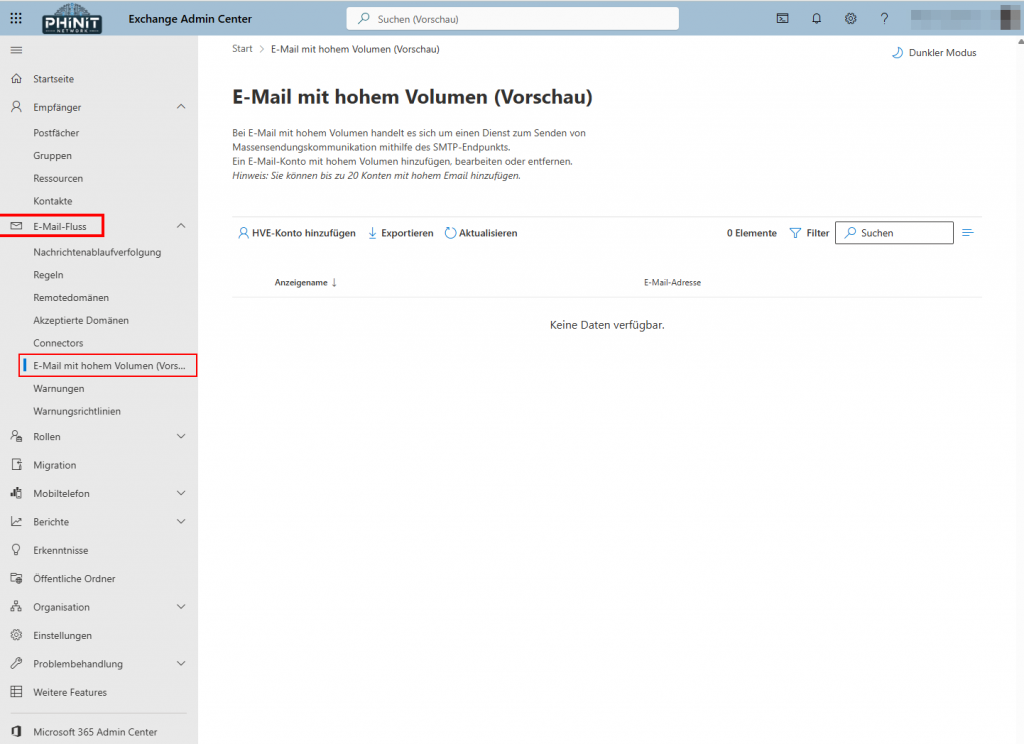Open help via the question mark icon

[884, 18]
